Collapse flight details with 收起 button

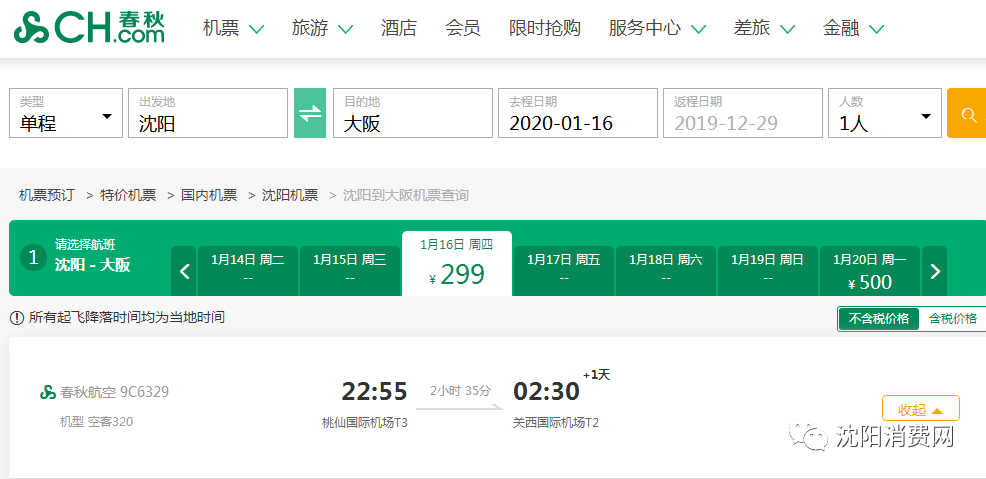(x=920, y=409)
